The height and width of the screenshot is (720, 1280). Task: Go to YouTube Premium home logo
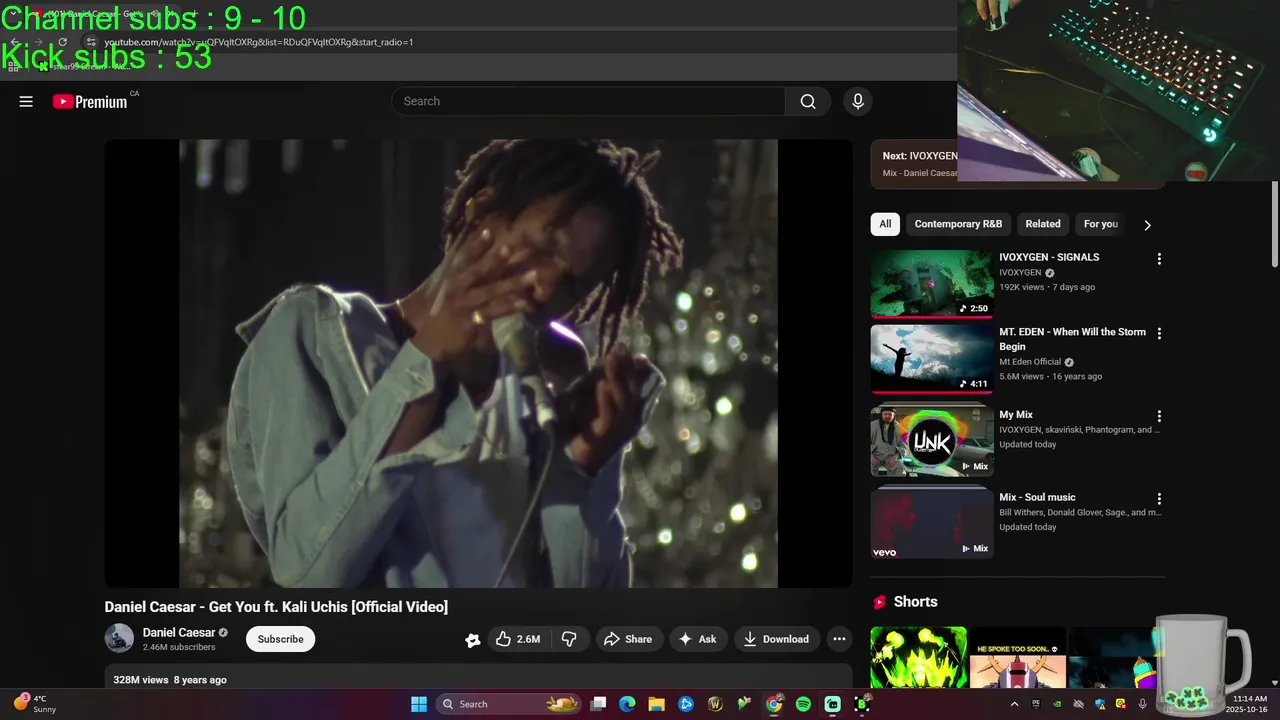coord(91,101)
